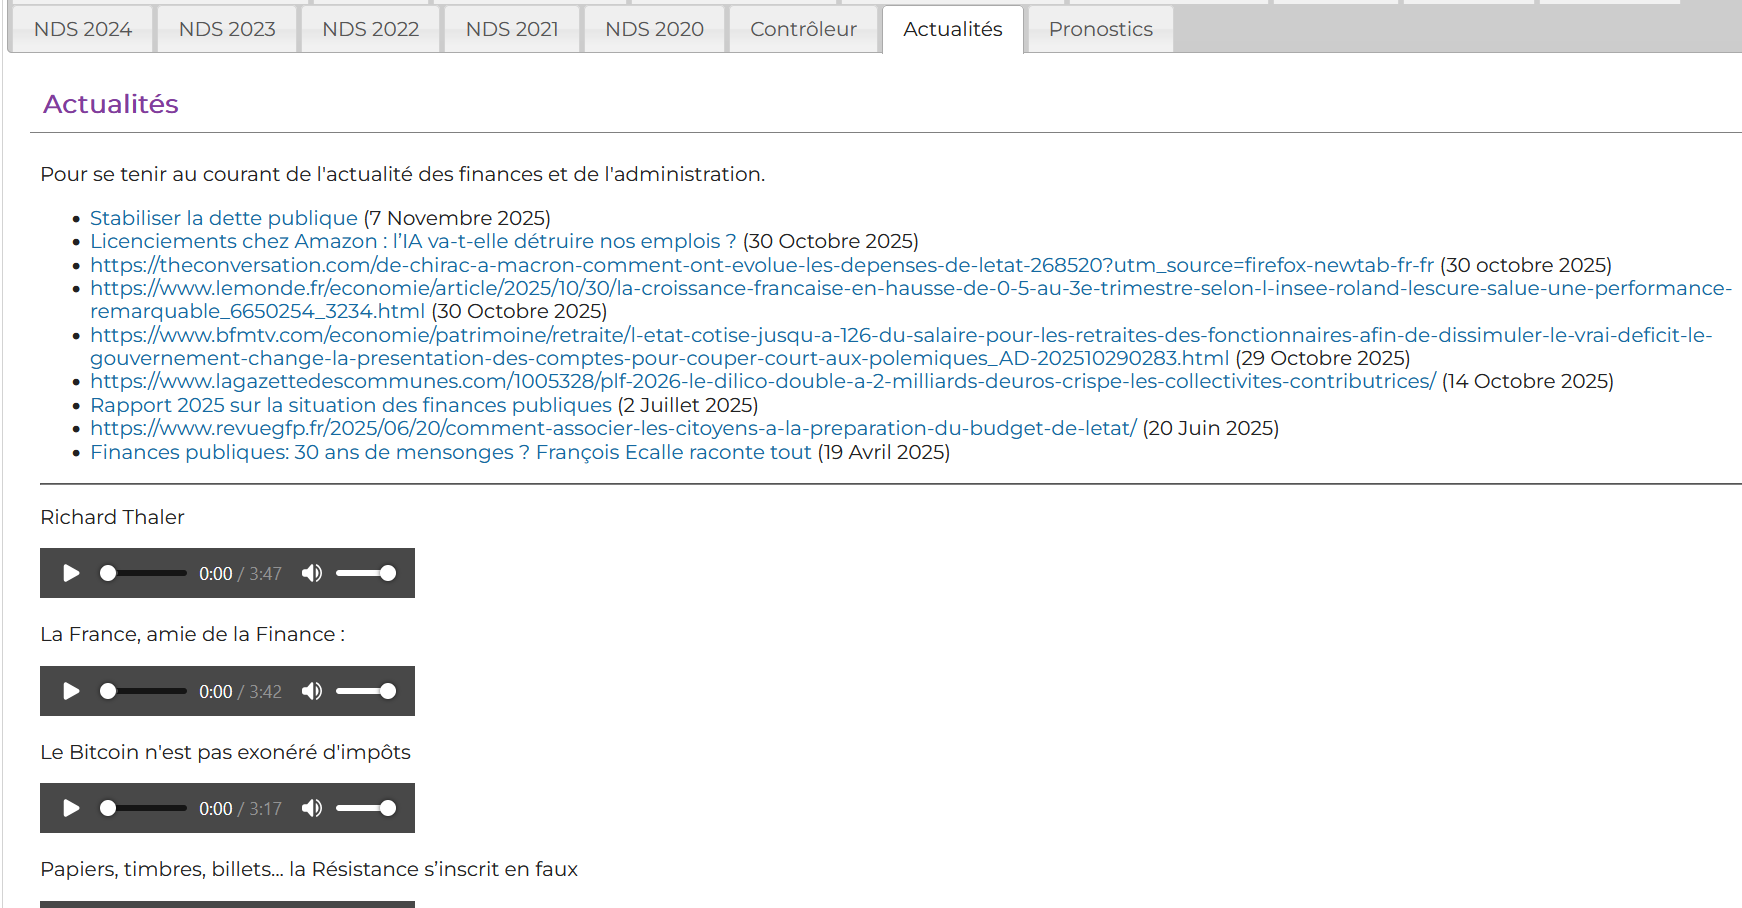Open the Stabiliser la dette publique link
This screenshot has width=1742, height=908.
click(x=223, y=218)
